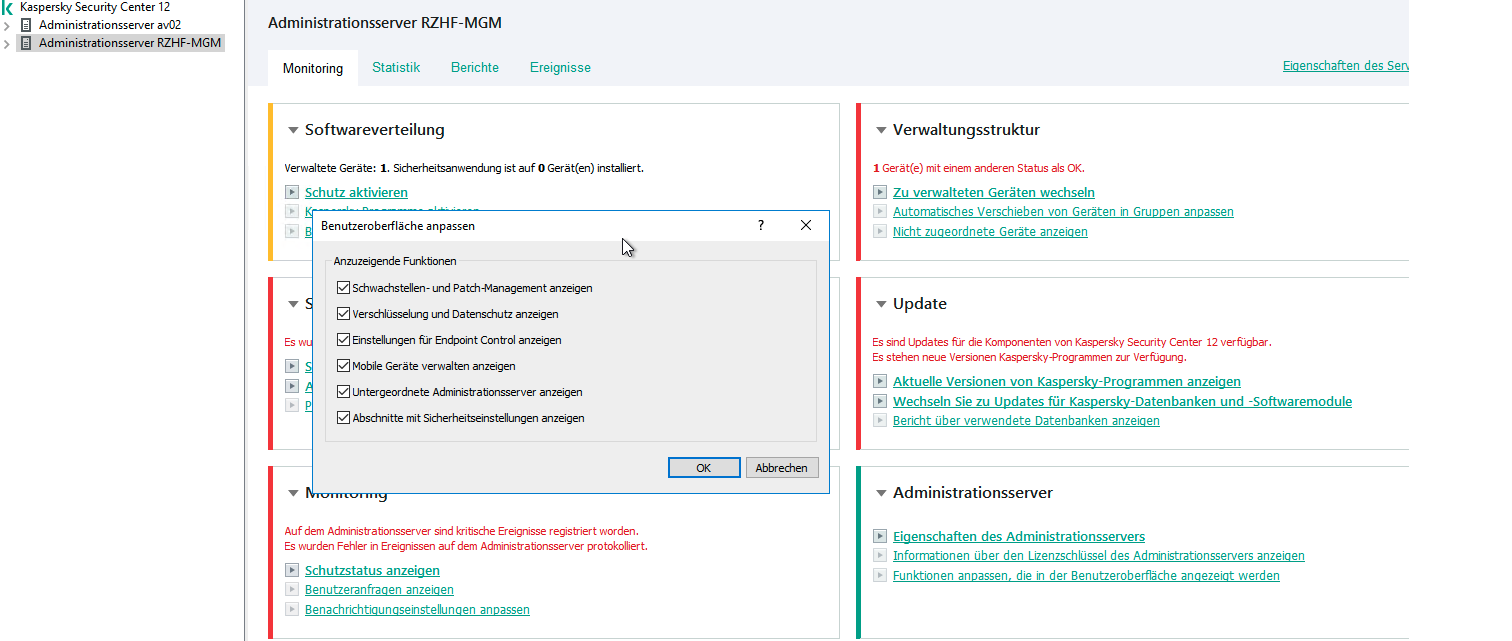Expand the Administrationsserver av02 tree node

(7, 25)
